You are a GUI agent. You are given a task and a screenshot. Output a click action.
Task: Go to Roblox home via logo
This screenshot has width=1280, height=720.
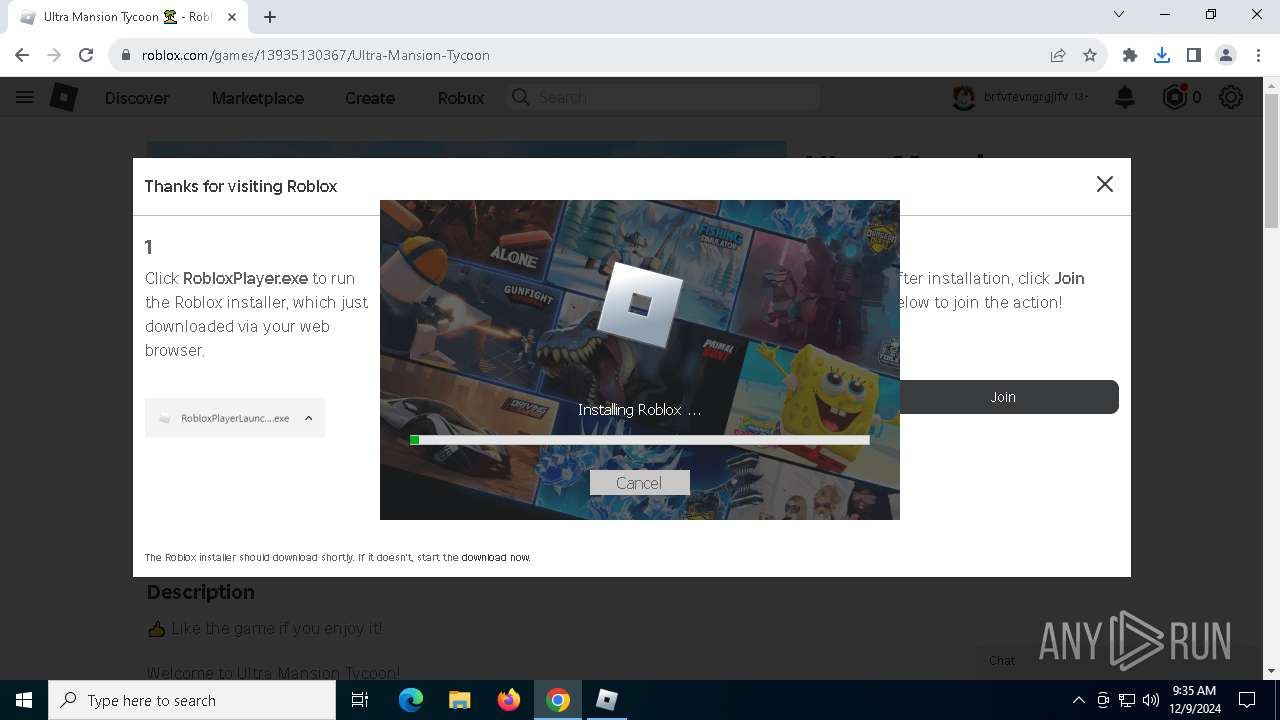click(64, 97)
